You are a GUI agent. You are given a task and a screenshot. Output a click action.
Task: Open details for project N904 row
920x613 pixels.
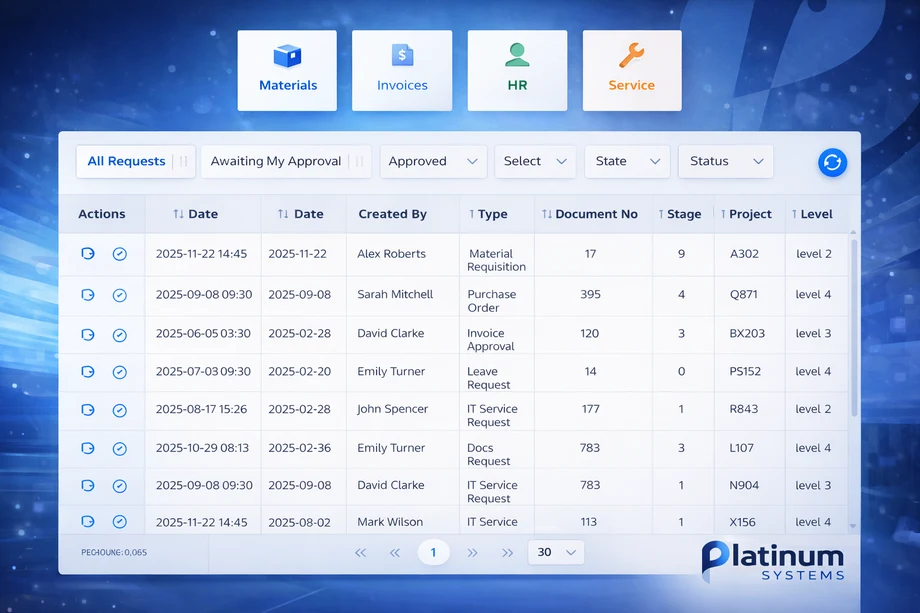[87, 485]
